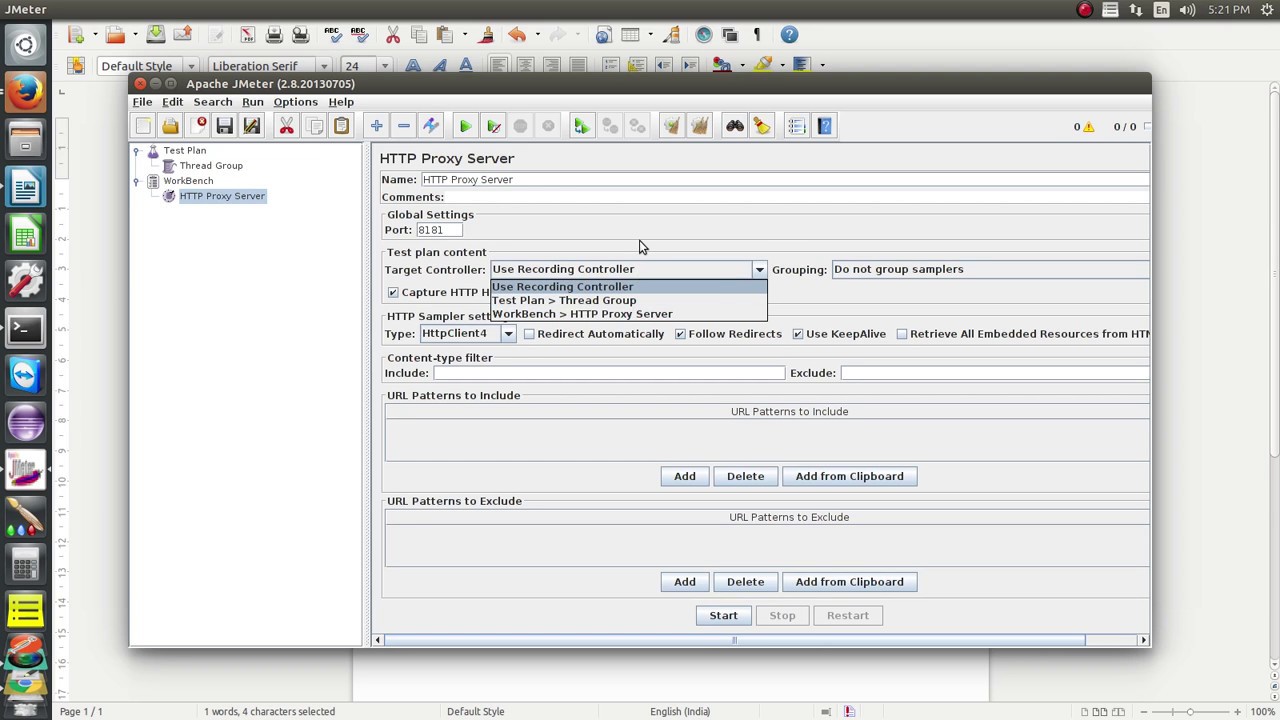Select 'Use Recording Controller' option in list
The height and width of the screenshot is (720, 1280).
pyautogui.click(x=629, y=287)
